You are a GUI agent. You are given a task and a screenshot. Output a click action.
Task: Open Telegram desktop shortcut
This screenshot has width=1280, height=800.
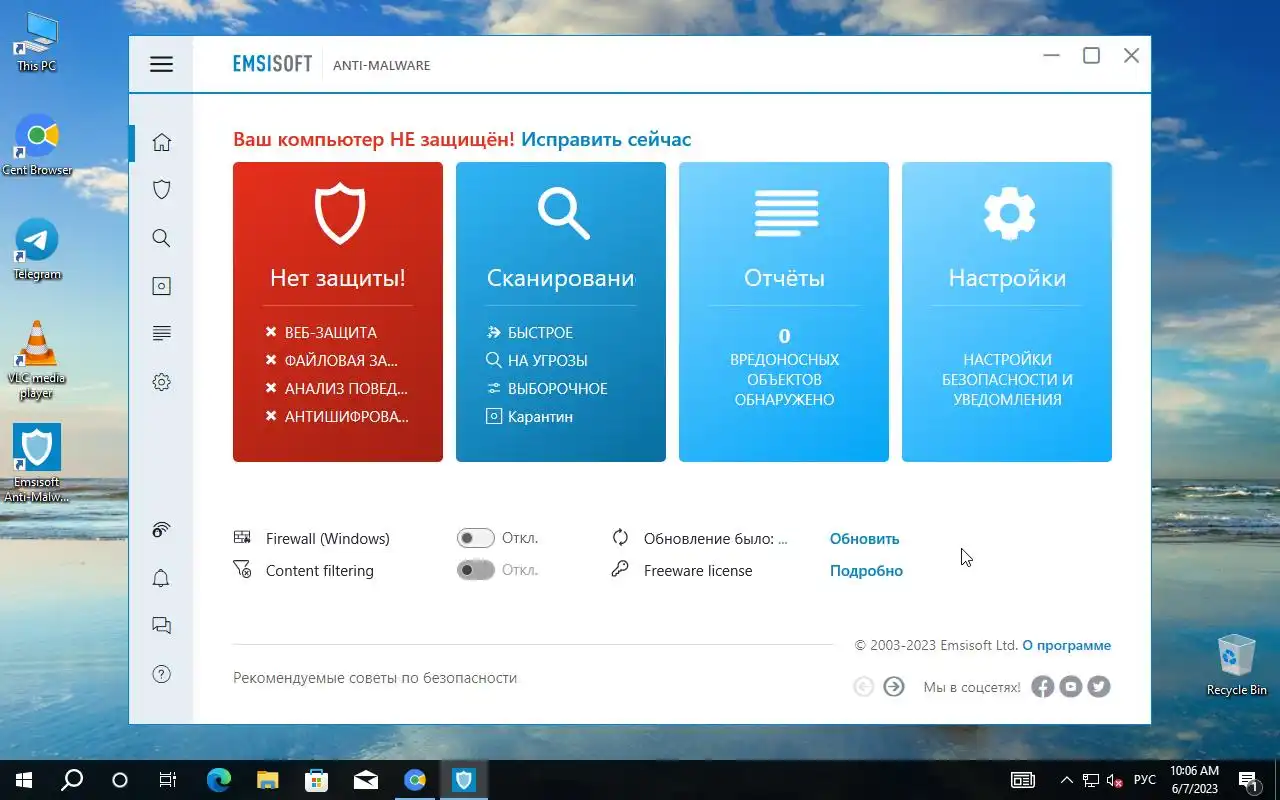point(37,250)
